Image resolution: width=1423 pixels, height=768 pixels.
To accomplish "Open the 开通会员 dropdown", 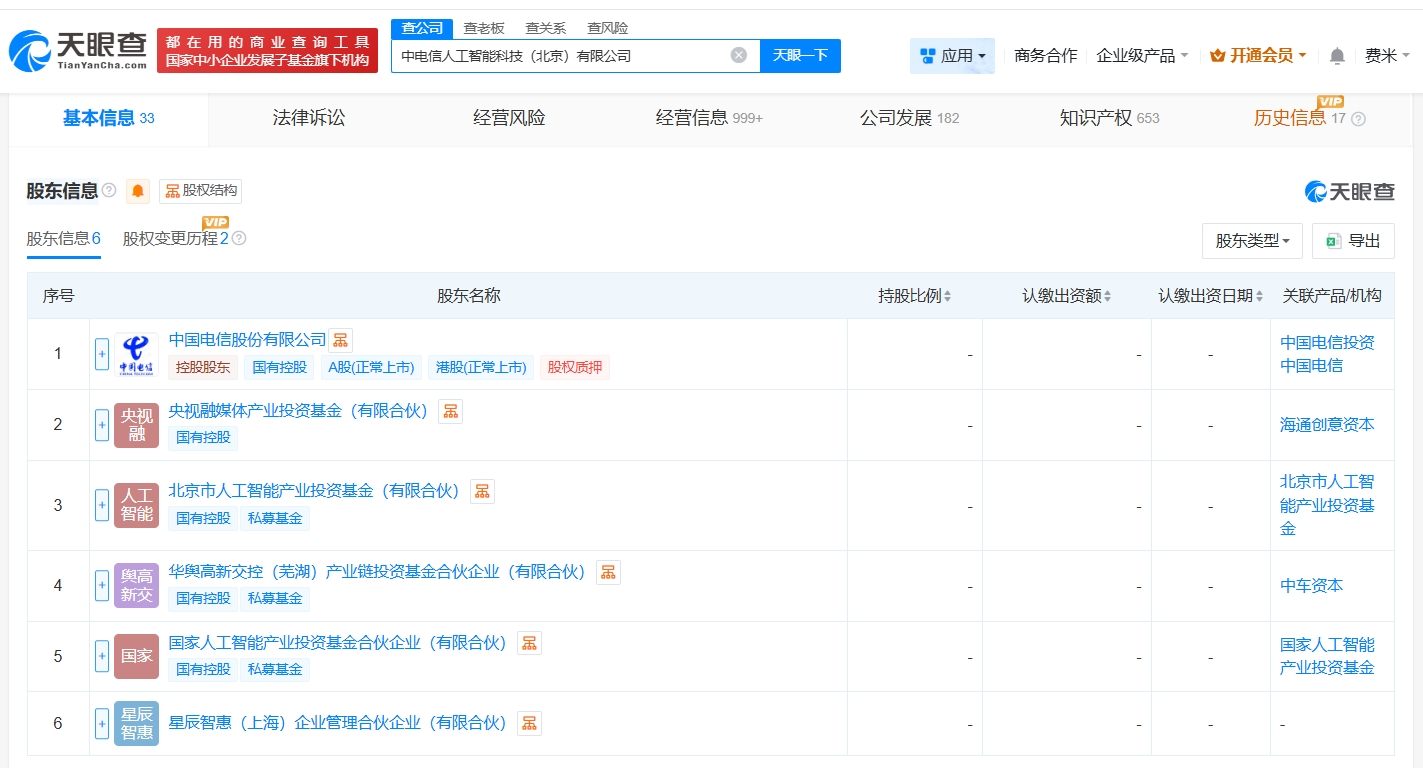I will 1257,56.
